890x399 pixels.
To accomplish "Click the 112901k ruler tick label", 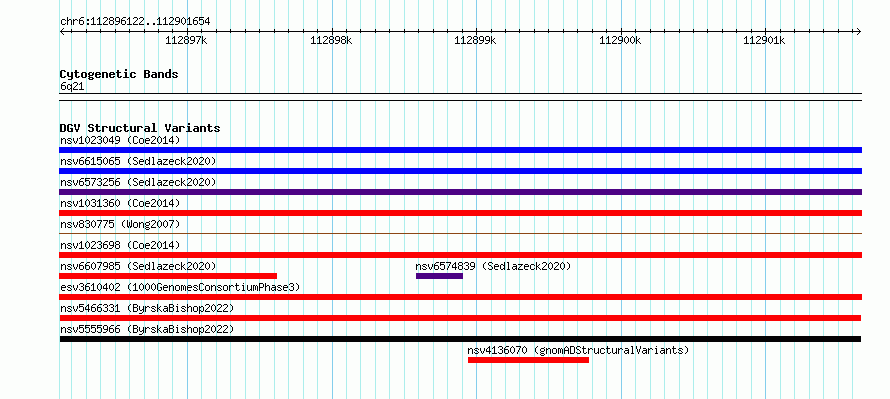I will tap(765, 40).
